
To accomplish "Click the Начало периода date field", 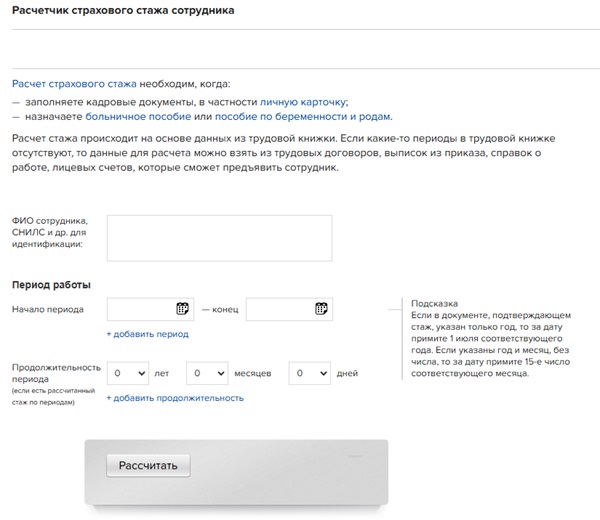I will click(x=140, y=309).
